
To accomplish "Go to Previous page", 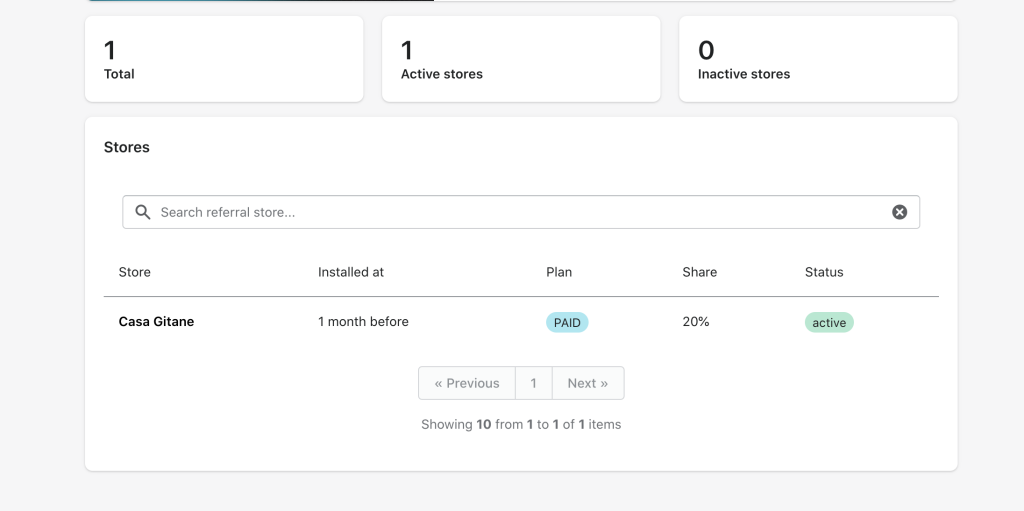I will click(467, 383).
